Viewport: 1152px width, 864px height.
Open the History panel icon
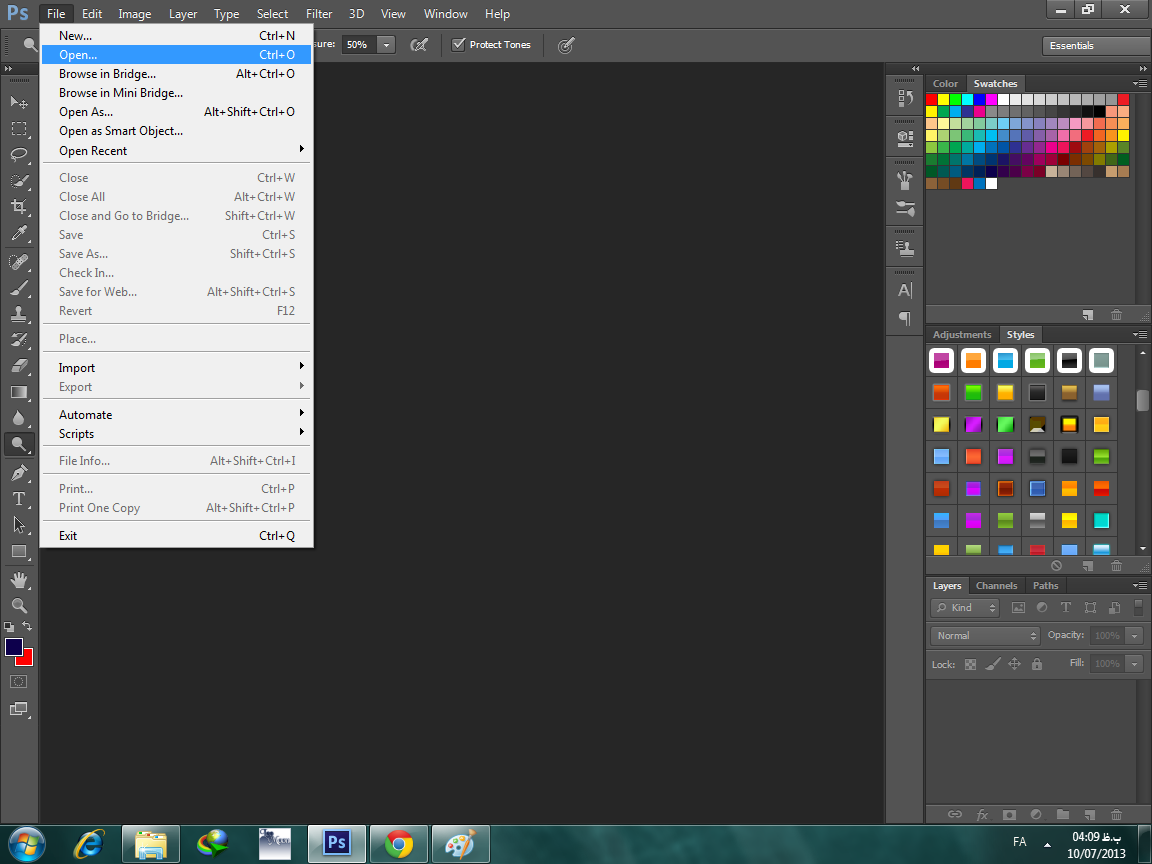pyautogui.click(x=904, y=98)
